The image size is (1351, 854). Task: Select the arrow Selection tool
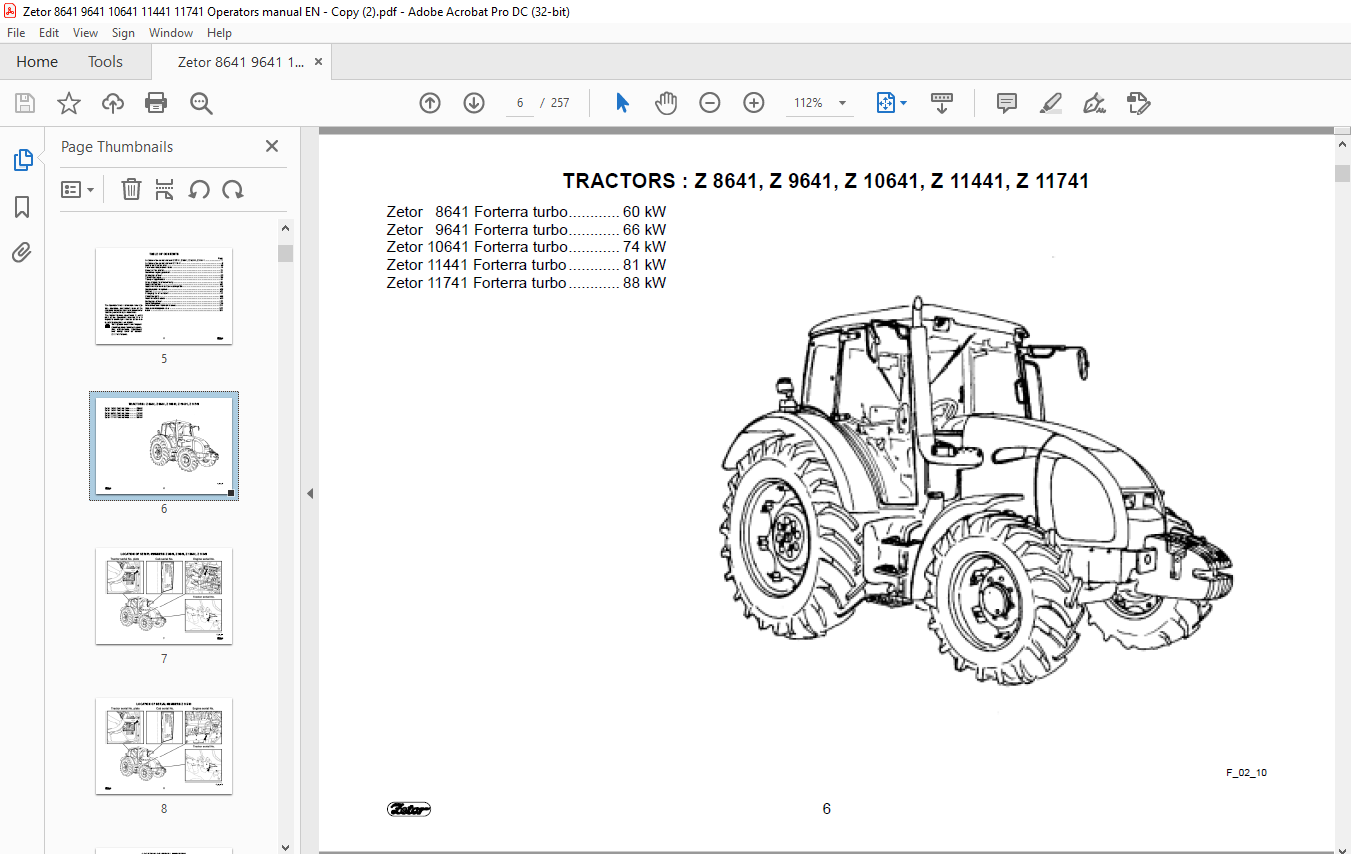coord(622,103)
